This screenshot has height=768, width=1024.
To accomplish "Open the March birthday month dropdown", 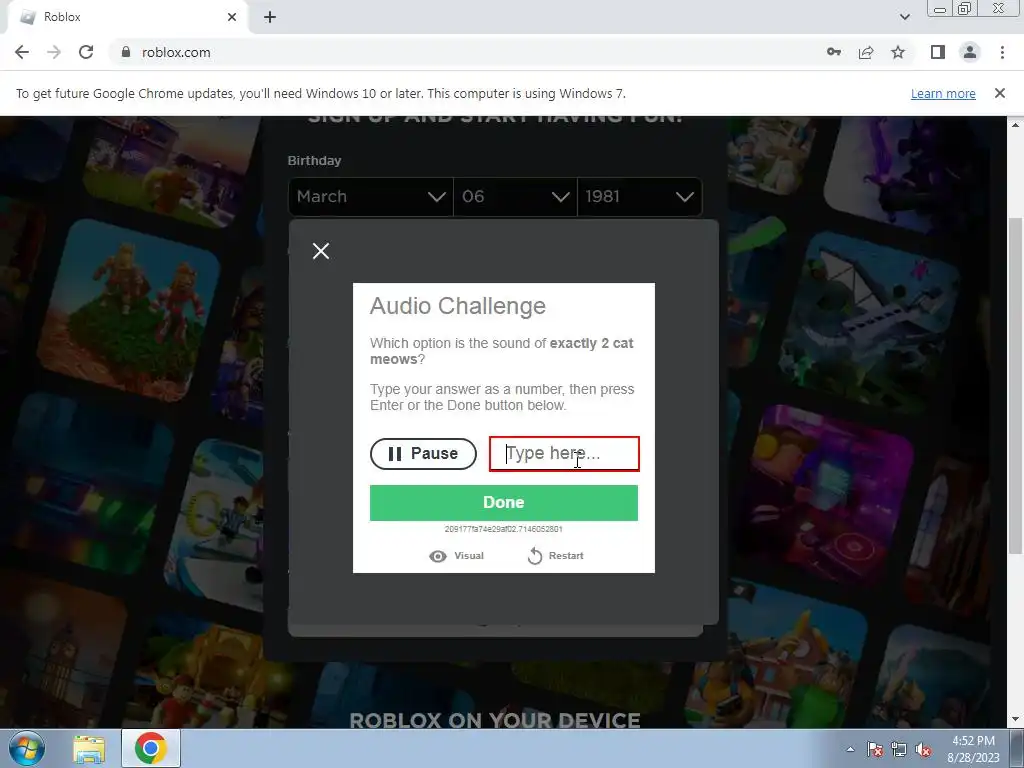I will (x=370, y=197).
